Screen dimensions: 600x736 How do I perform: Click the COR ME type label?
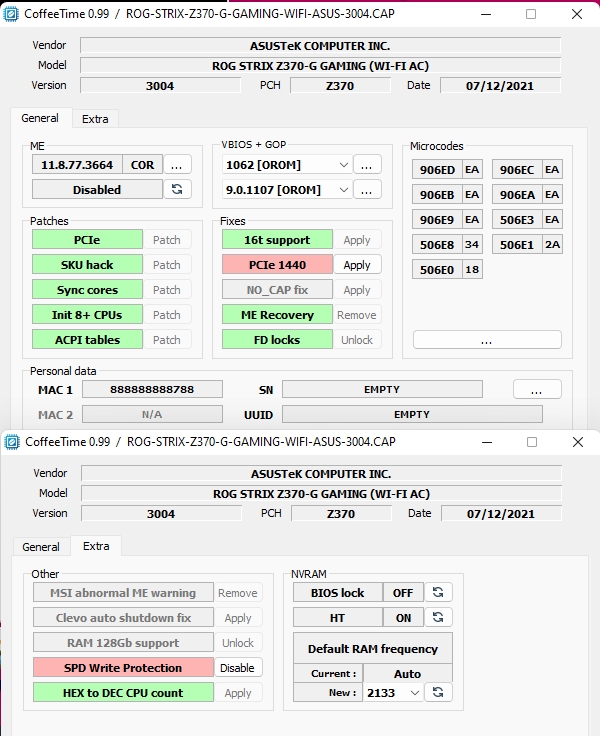click(142, 165)
